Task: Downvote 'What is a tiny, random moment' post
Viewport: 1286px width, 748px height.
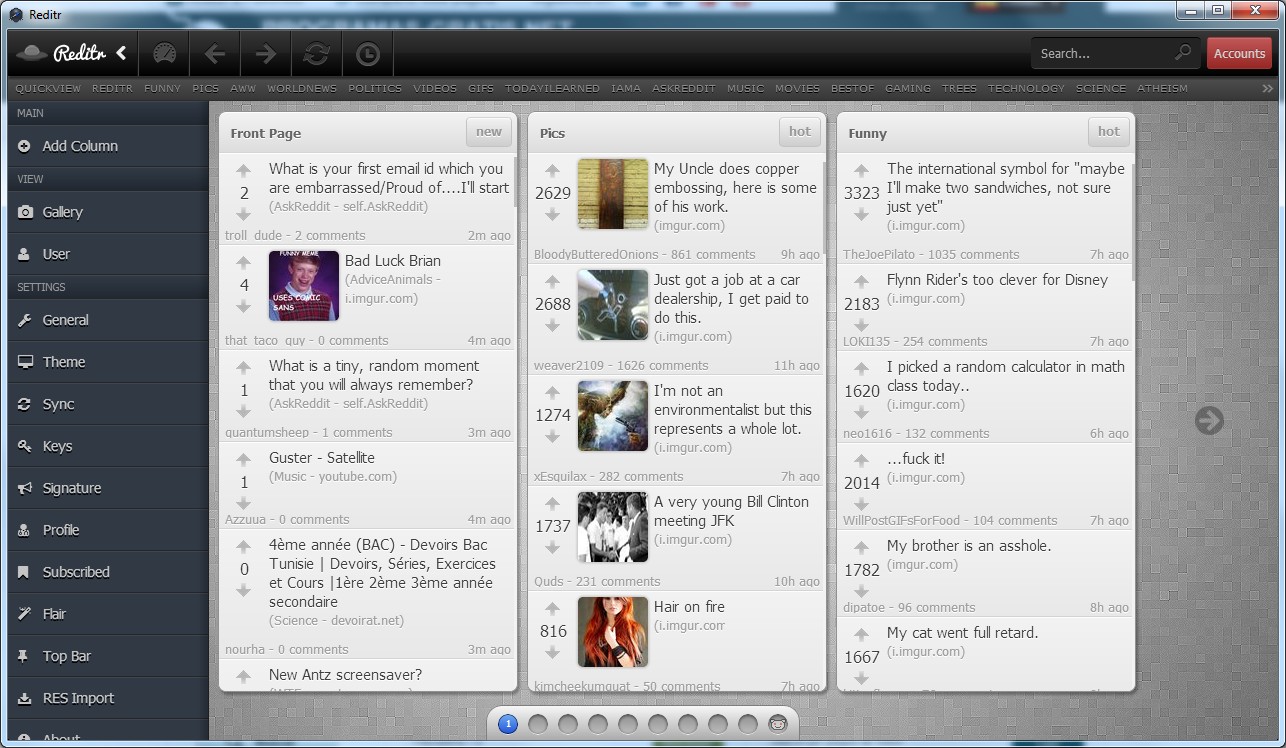Action: tap(243, 412)
